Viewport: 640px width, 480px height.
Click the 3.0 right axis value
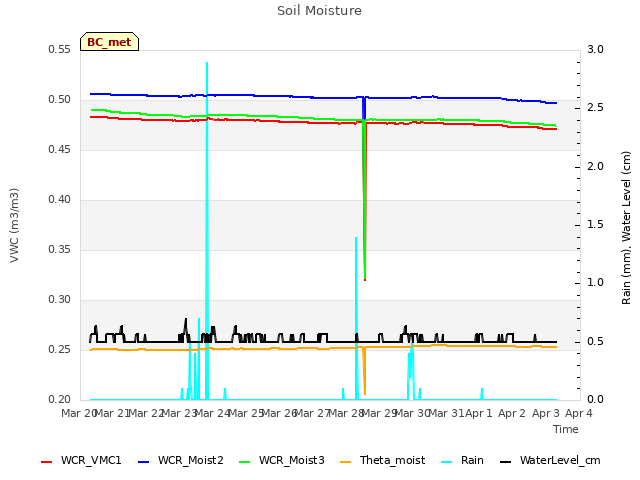point(595,50)
